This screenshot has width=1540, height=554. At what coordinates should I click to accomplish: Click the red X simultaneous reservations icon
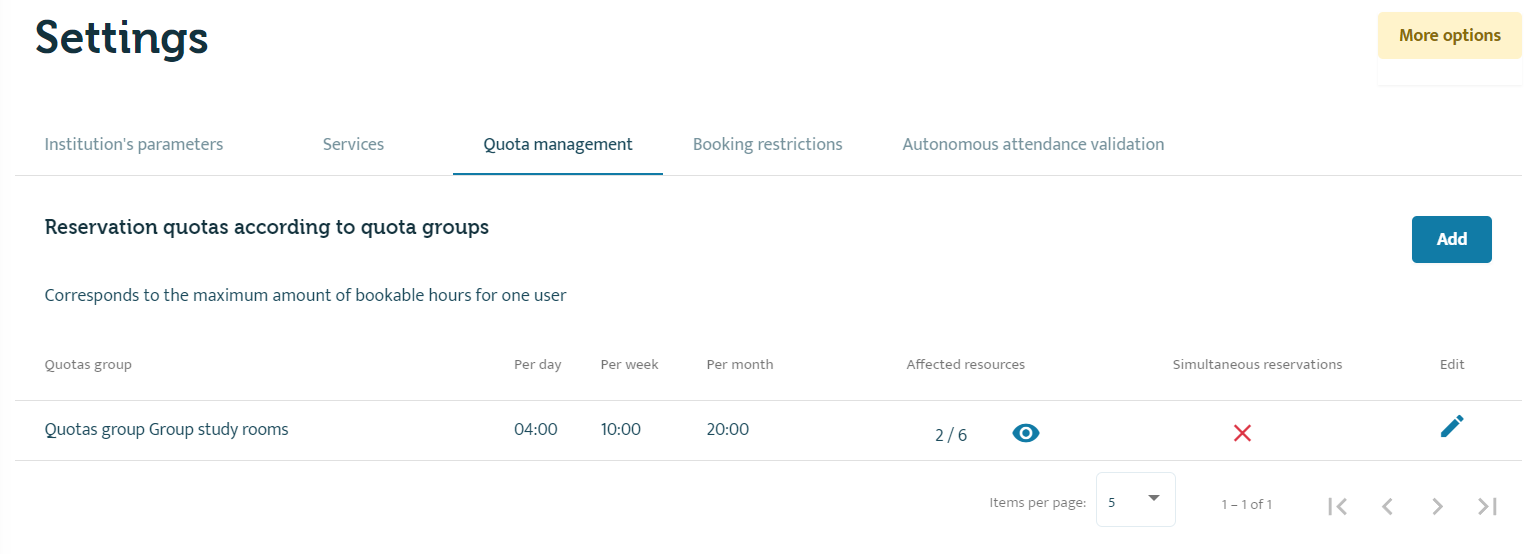(x=1242, y=433)
